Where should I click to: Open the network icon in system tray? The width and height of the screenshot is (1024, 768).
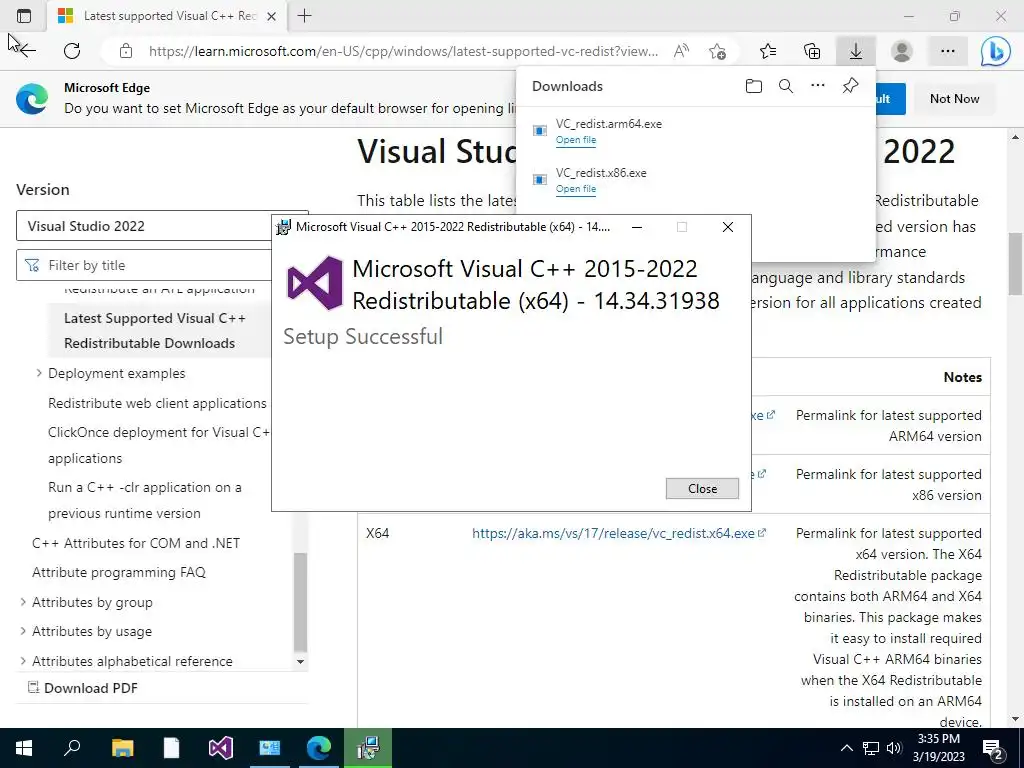(871, 748)
